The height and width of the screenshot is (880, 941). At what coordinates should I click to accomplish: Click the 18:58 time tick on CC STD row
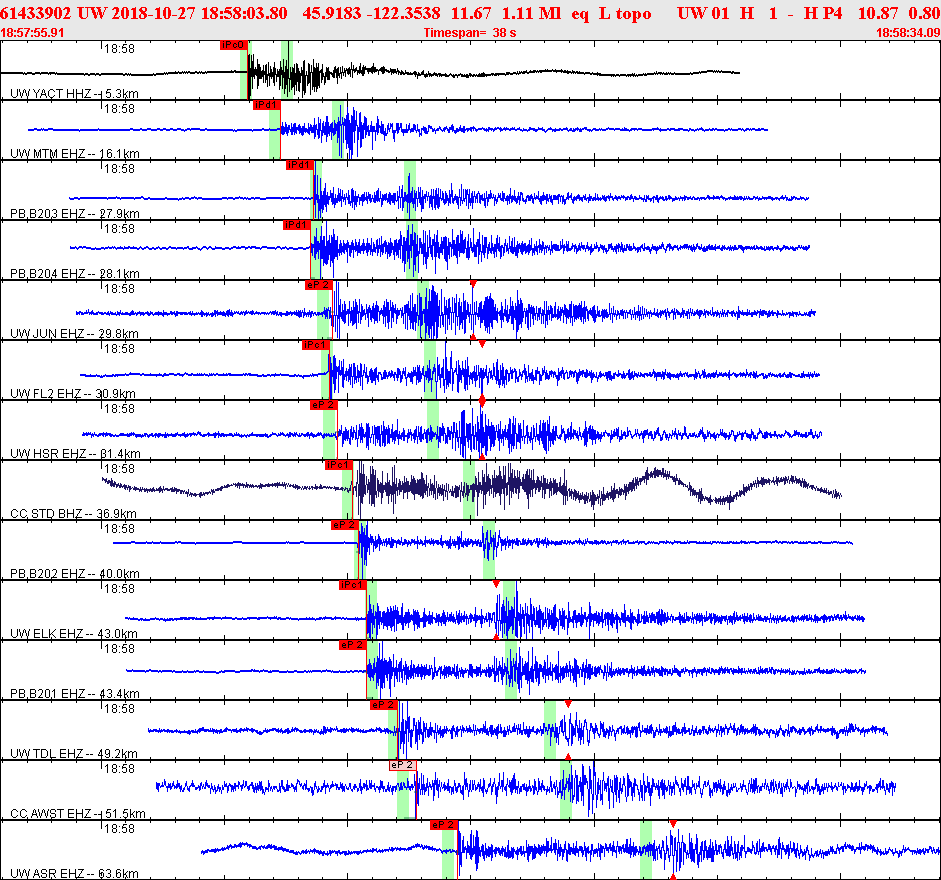pos(119,469)
